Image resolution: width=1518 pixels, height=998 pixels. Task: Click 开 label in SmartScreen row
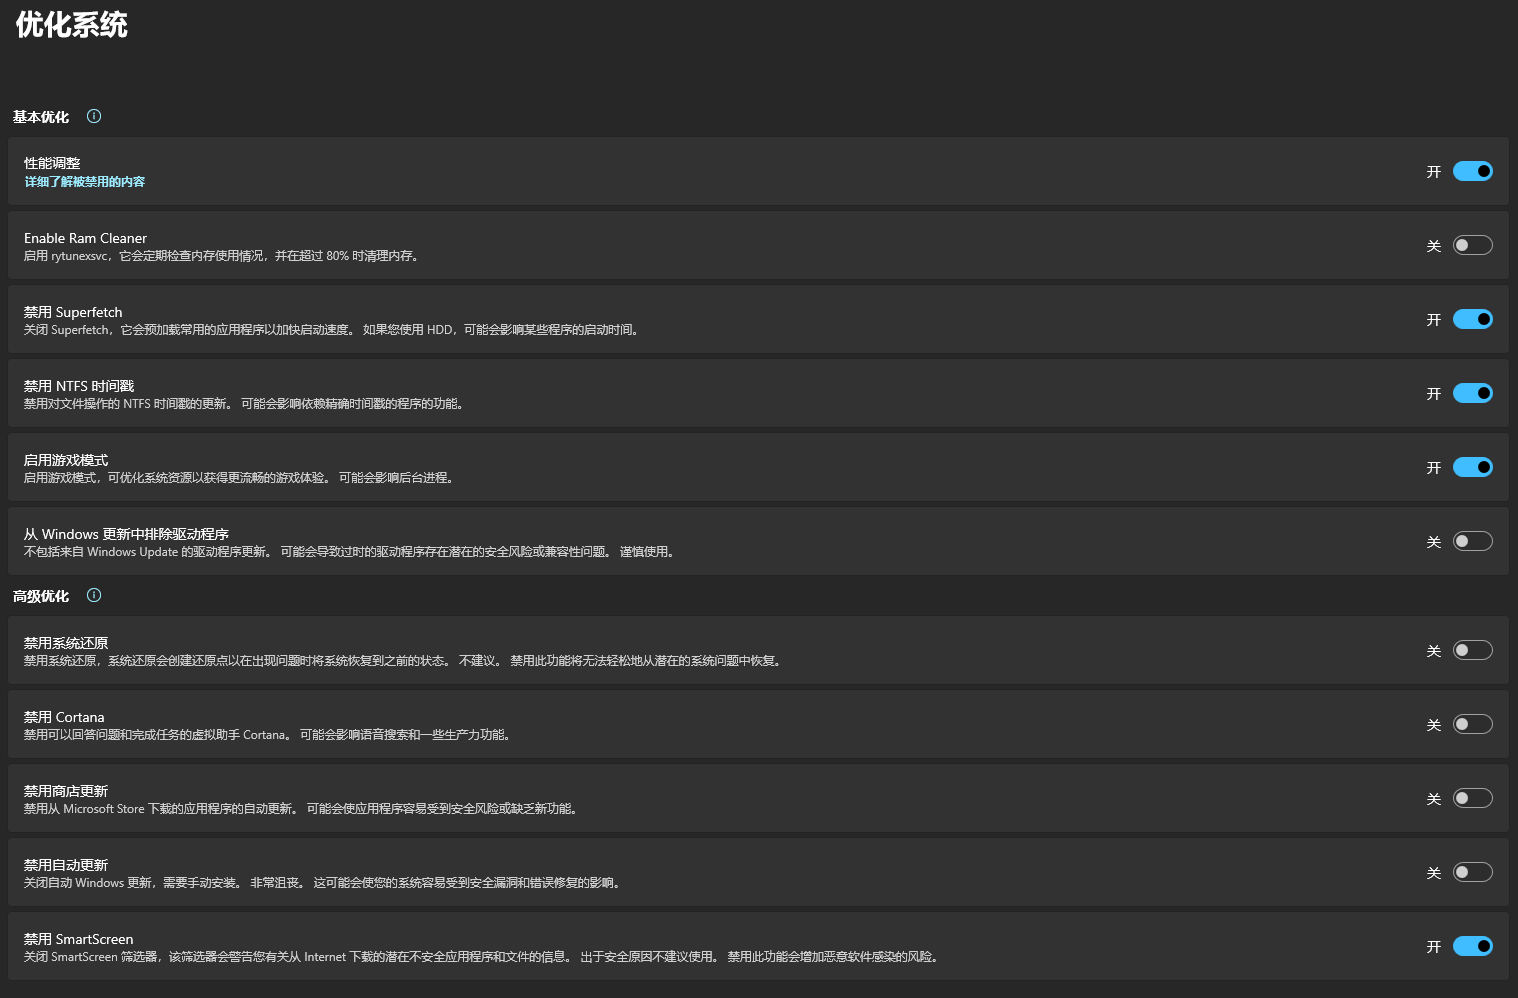pos(1434,947)
